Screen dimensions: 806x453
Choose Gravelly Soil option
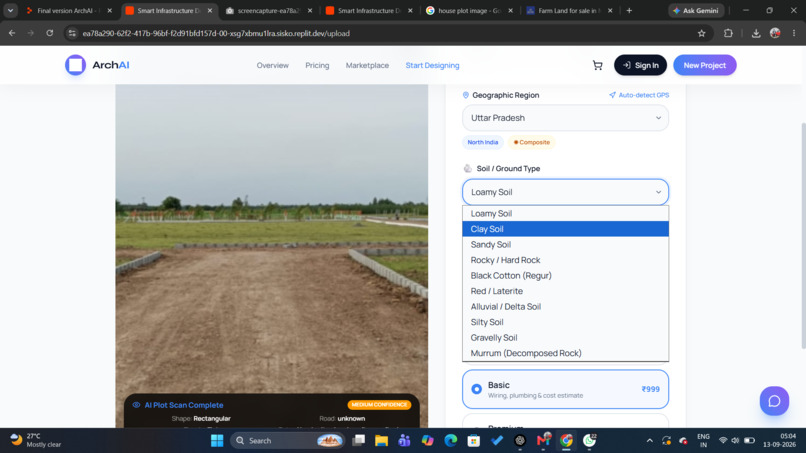point(565,337)
